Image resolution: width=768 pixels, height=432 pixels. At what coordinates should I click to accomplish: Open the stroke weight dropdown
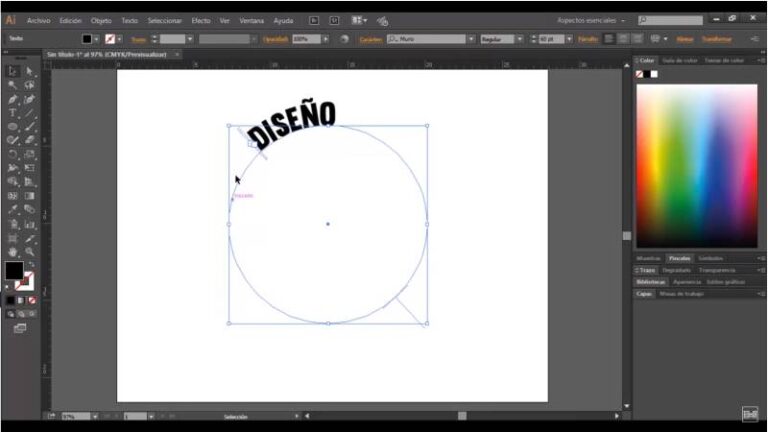pyautogui.click(x=190, y=39)
